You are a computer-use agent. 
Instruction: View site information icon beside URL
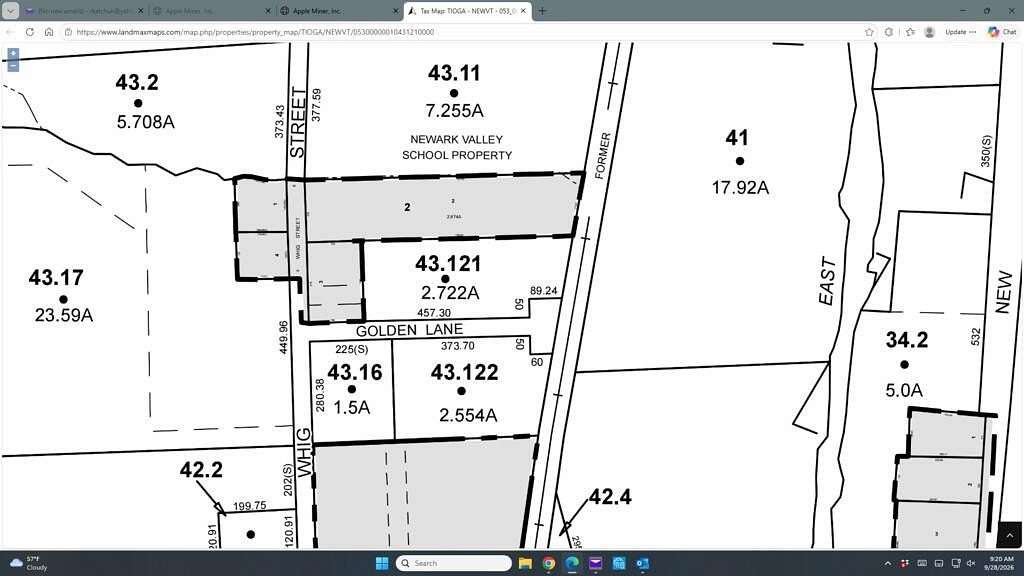pos(68,31)
